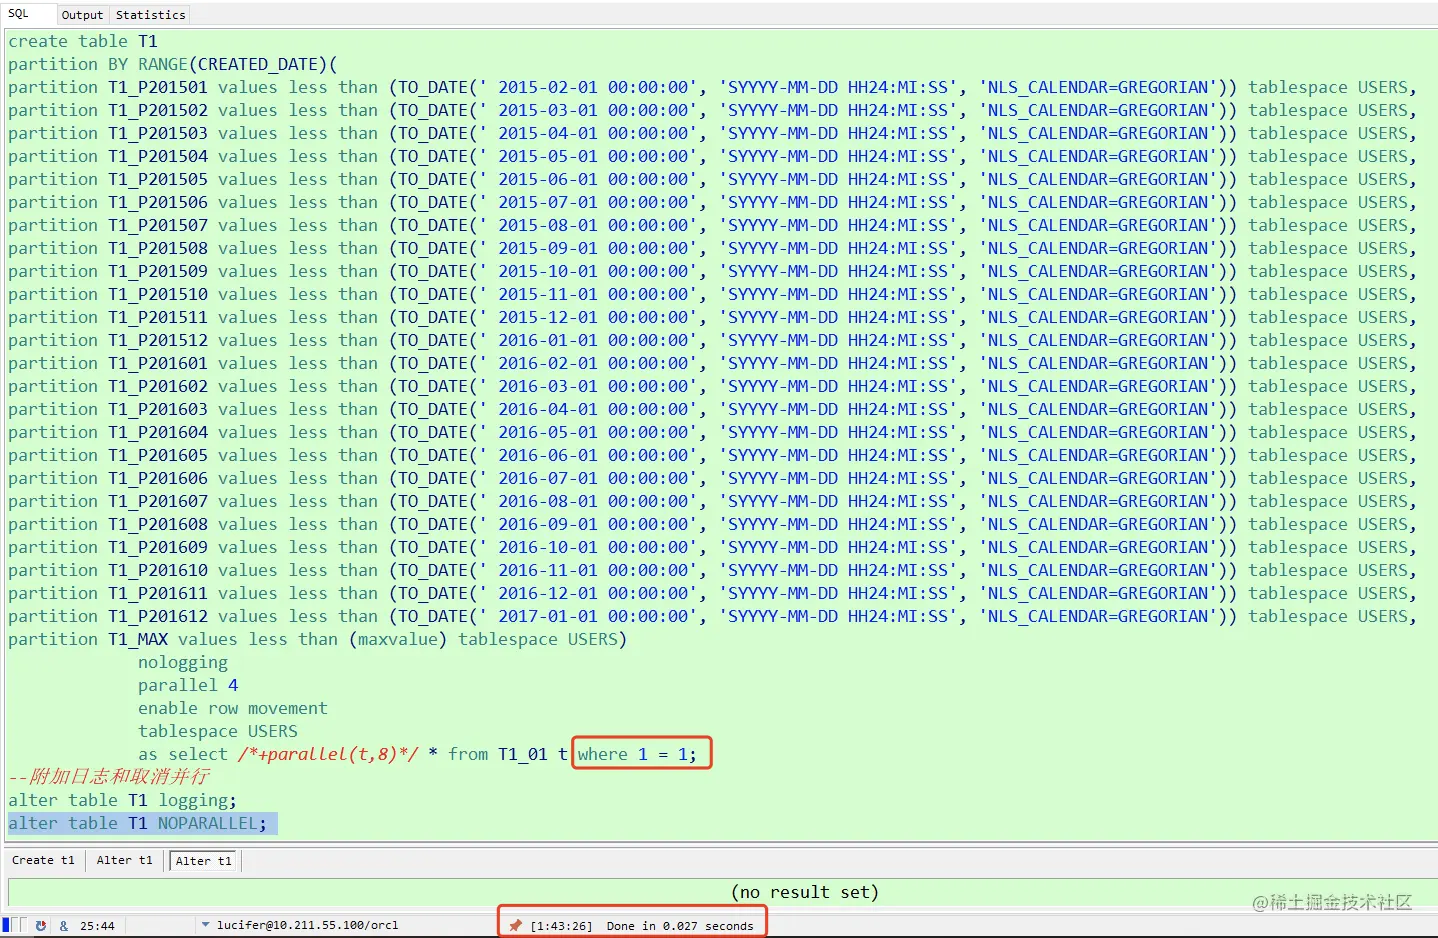Screen dimensions: 1438x938
Task: Click the "parallel 4" line
Action: pos(188,685)
